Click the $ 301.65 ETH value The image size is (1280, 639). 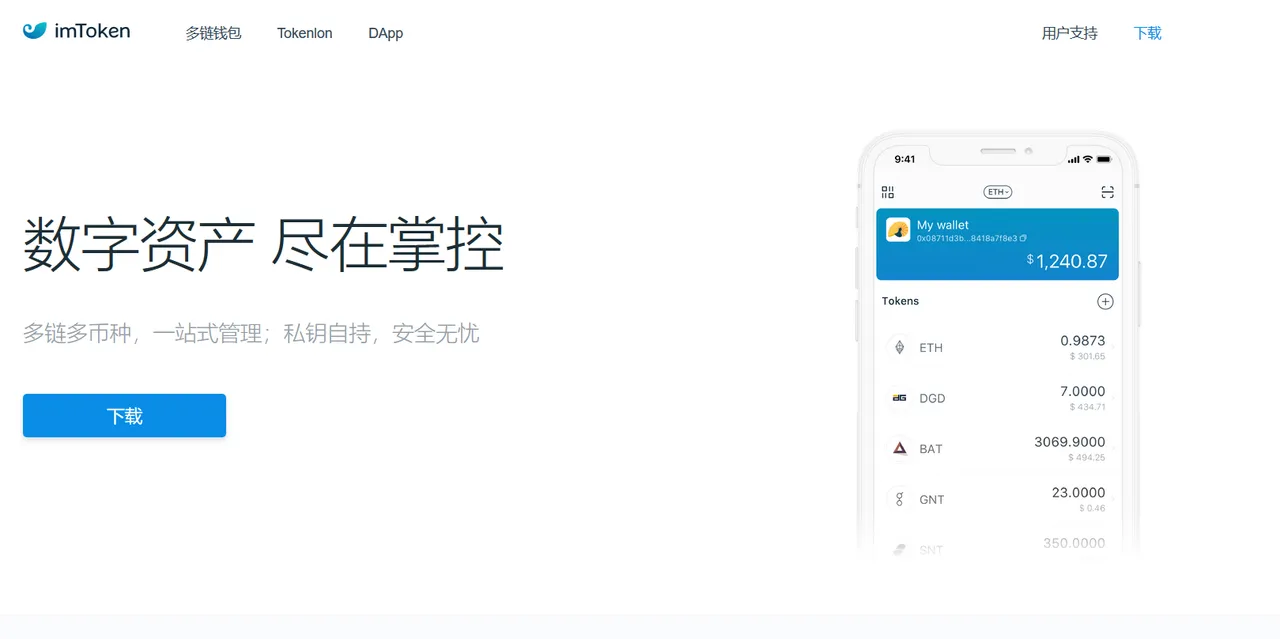click(x=1088, y=356)
